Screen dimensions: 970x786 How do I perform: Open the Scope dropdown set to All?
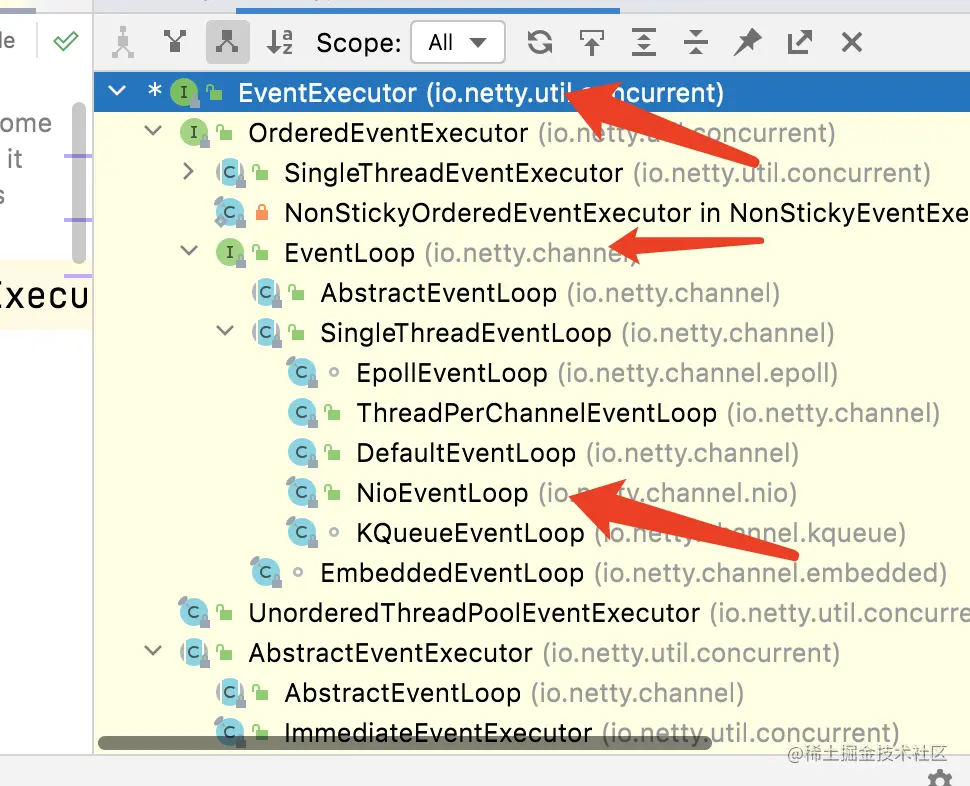point(458,42)
